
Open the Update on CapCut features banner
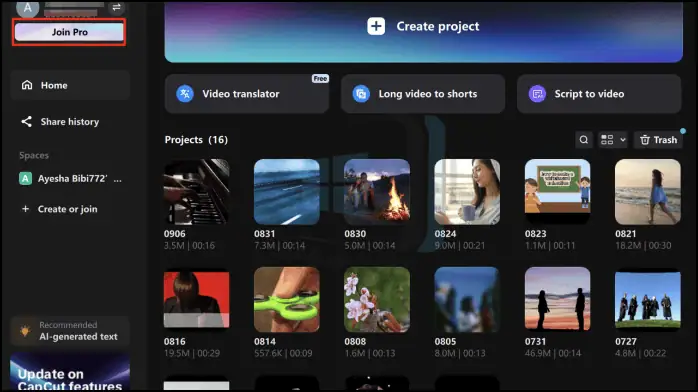pyautogui.click(x=70, y=372)
